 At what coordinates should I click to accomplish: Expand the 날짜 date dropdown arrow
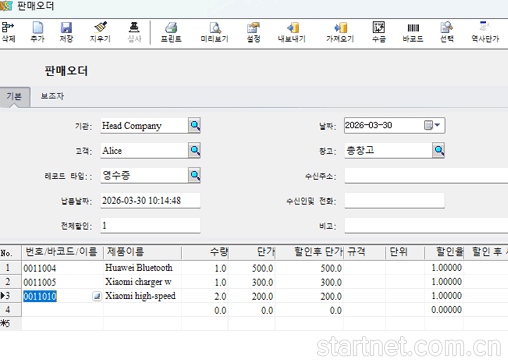coord(437,125)
